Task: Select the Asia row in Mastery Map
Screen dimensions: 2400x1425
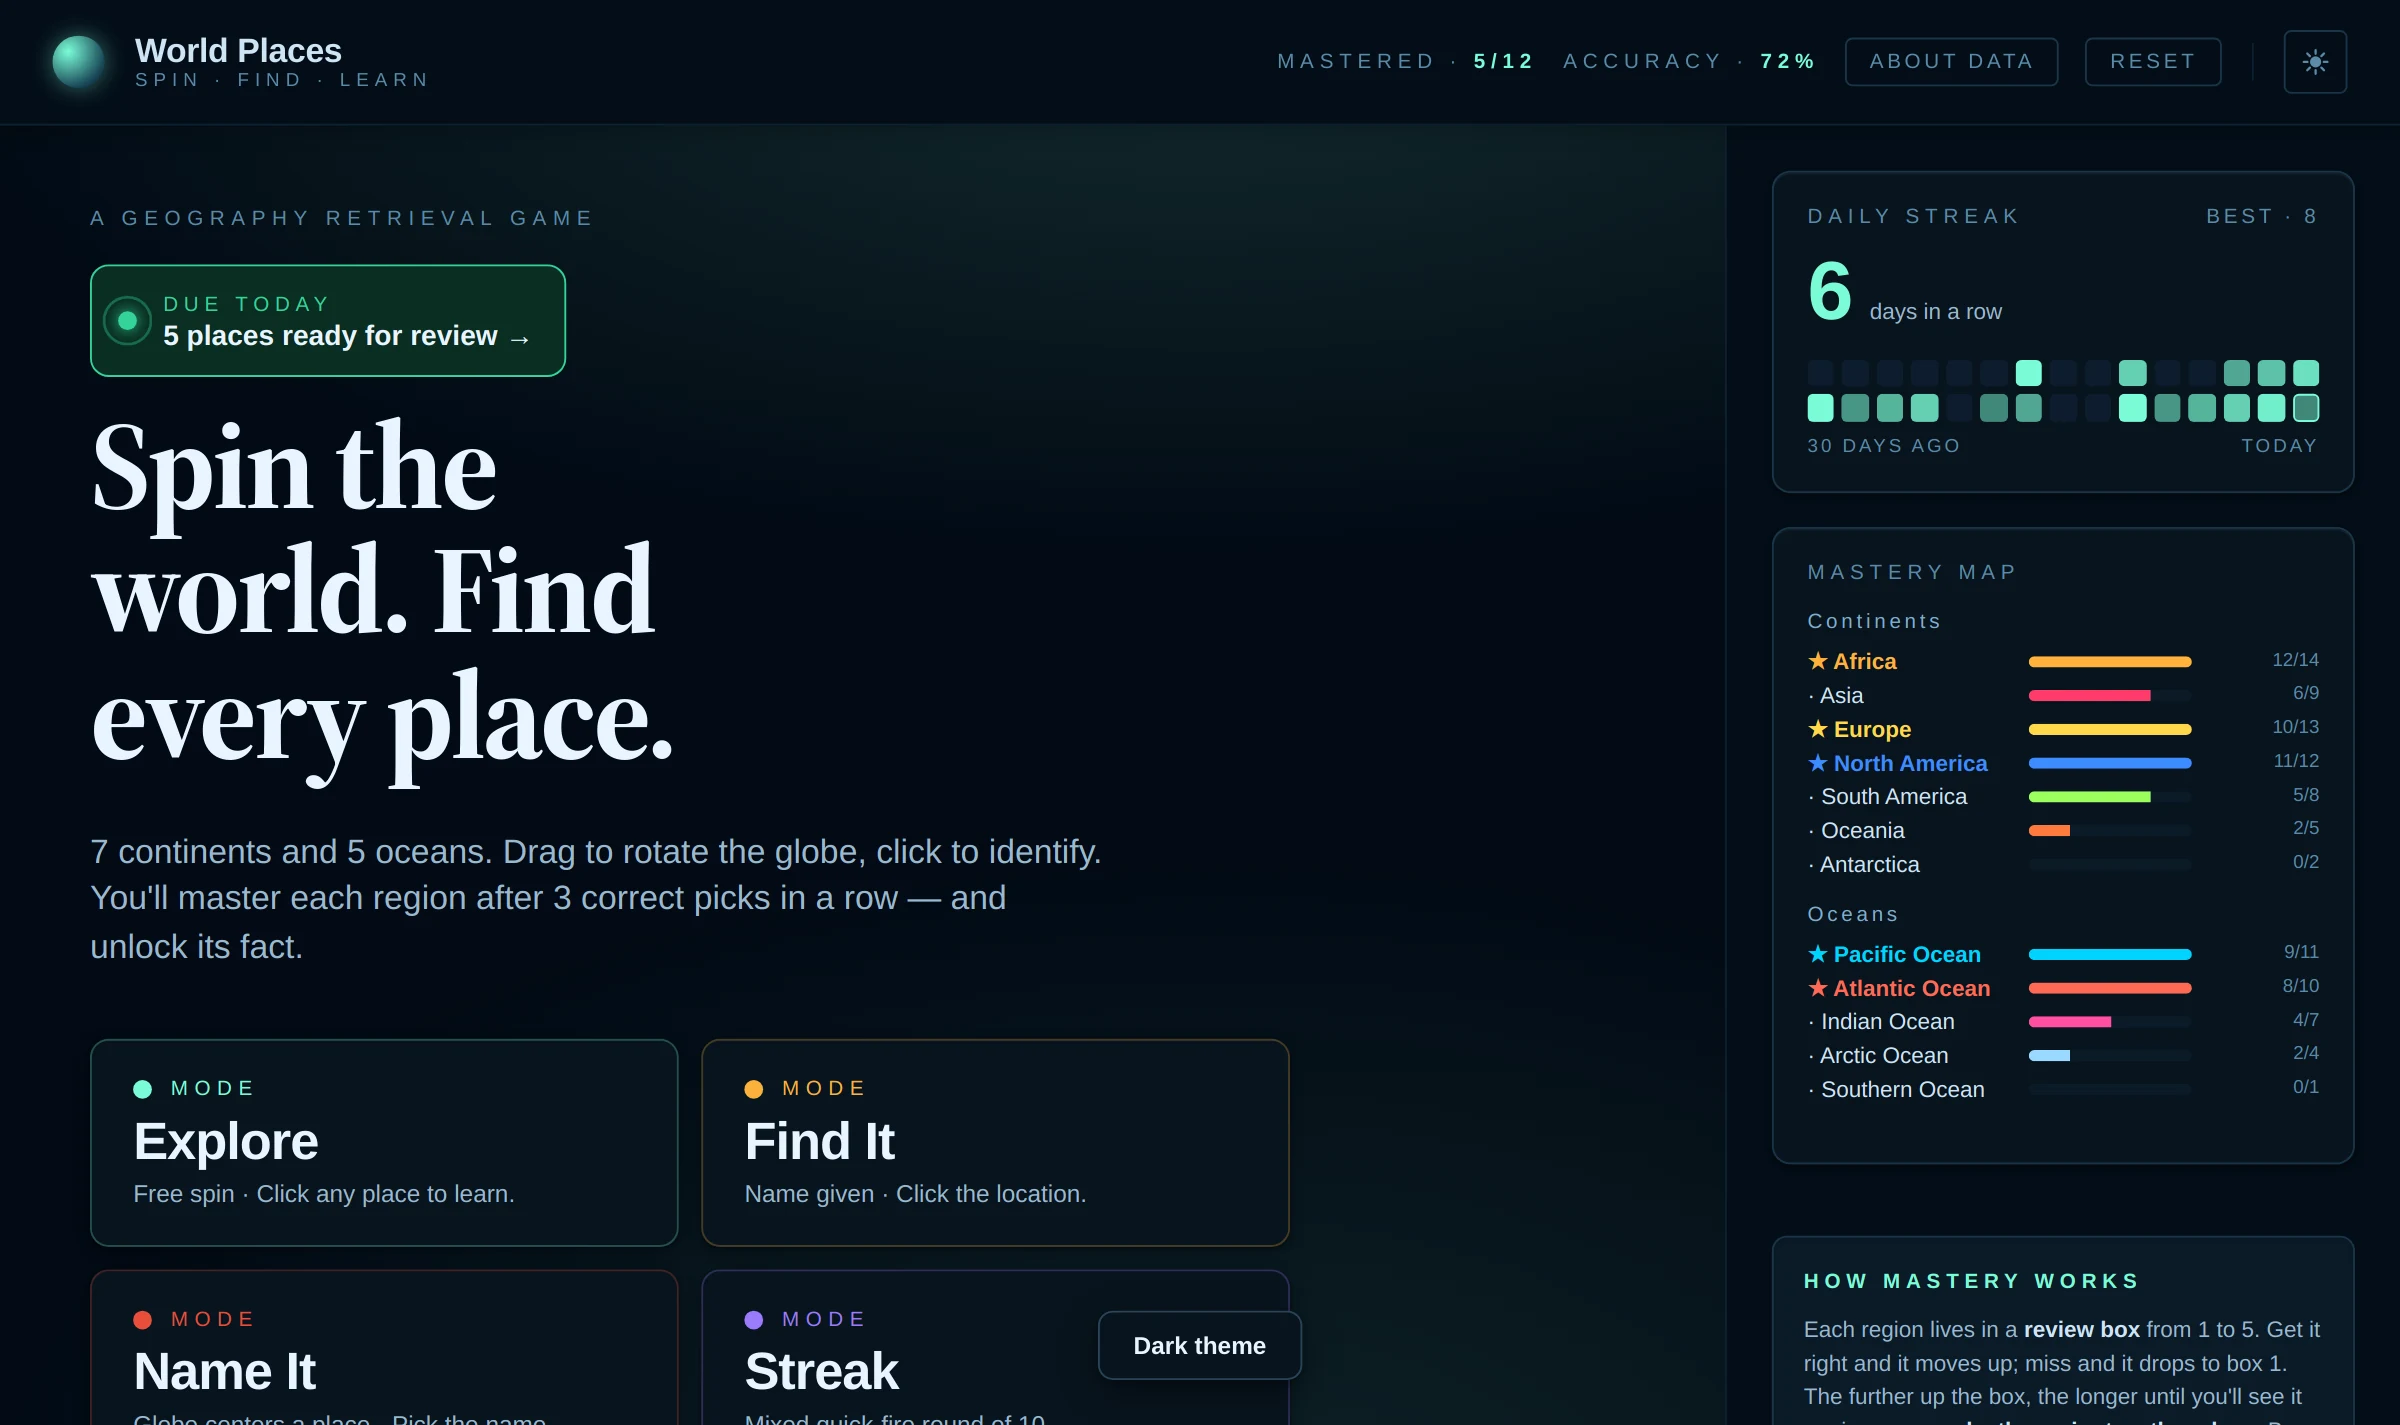Action: coord(2063,695)
